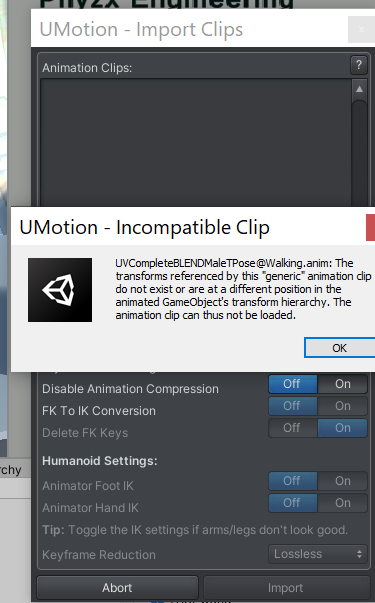
Task: Click inside the empty Animation Clips list
Action: [x=196, y=143]
